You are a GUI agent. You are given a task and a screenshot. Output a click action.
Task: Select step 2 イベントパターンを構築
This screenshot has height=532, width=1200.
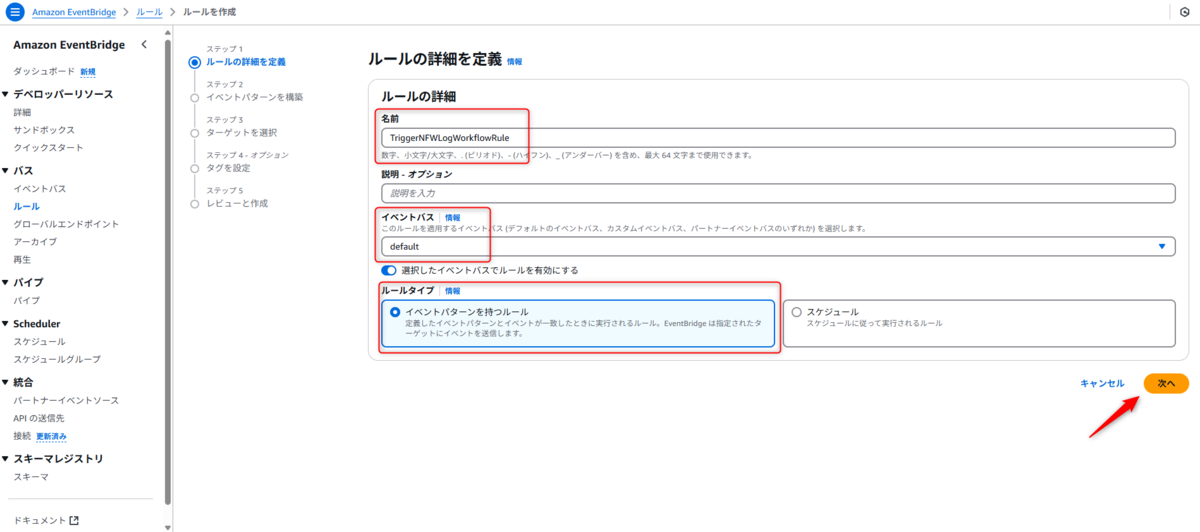pyautogui.click(x=254, y=97)
